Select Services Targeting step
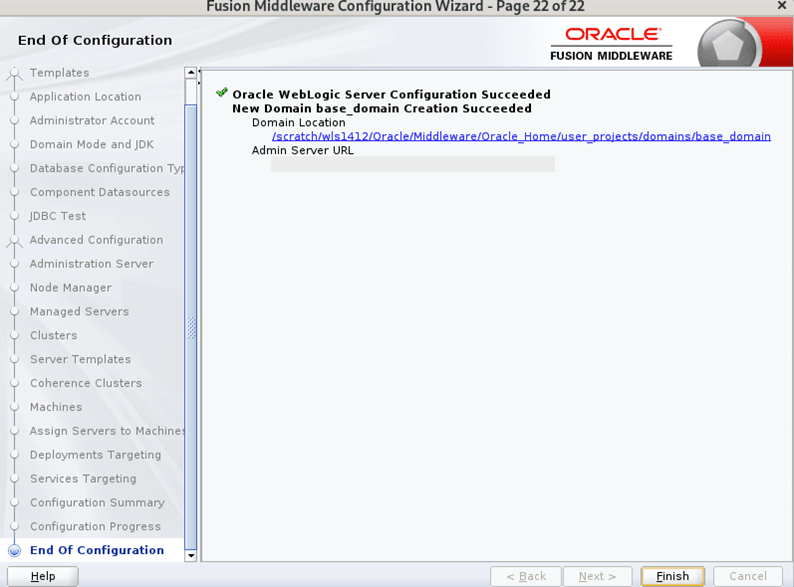 click(x=83, y=478)
